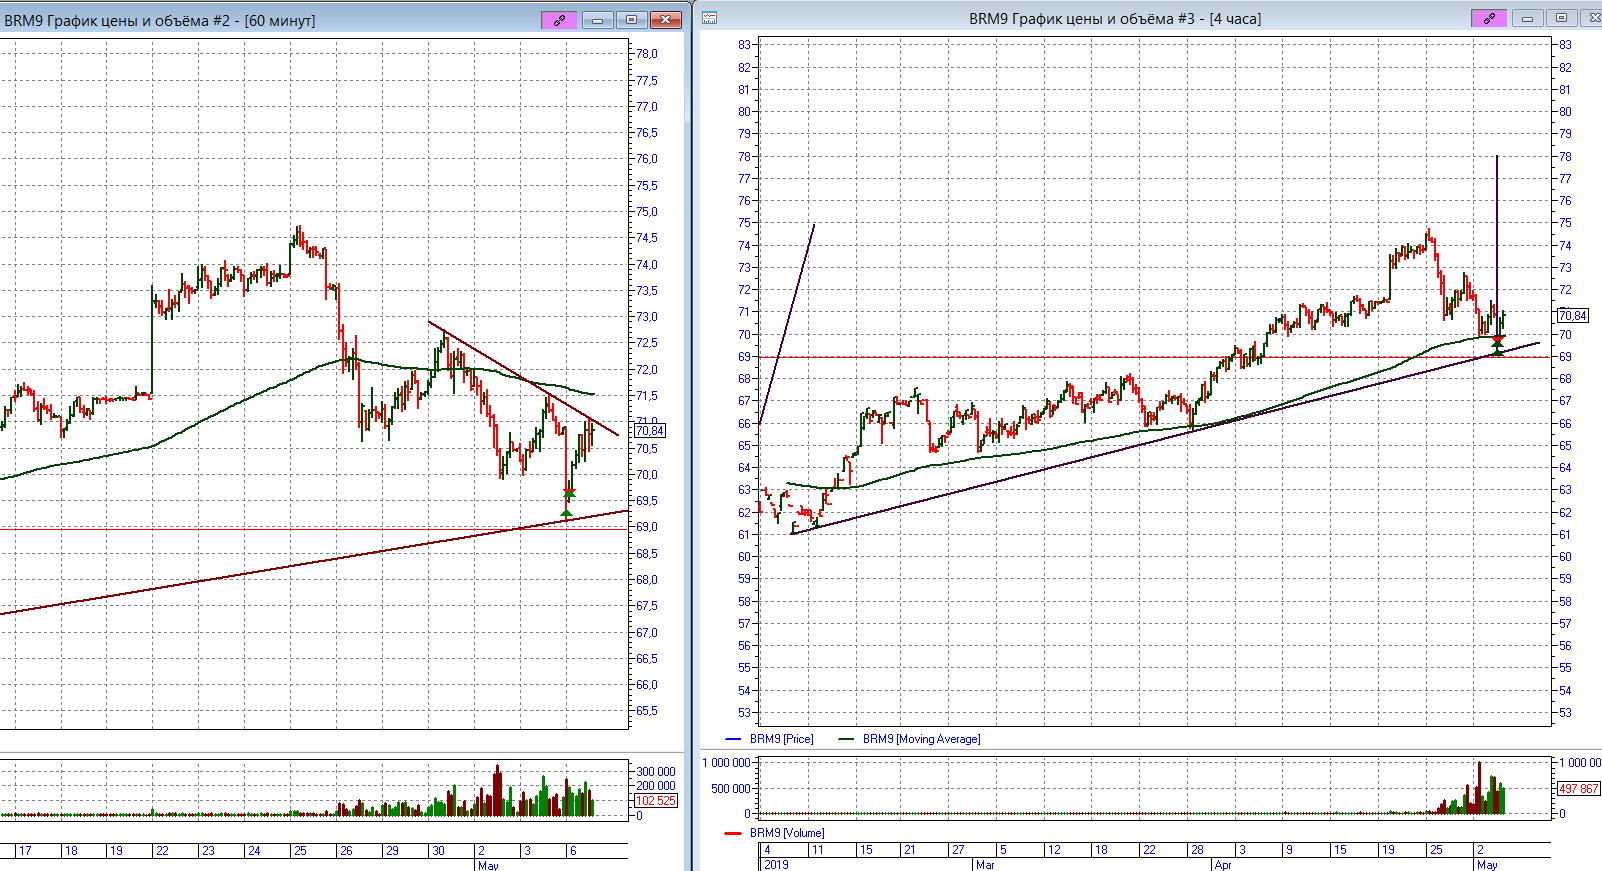Click the BRM9 [Moving Average] legend label
The image size is (1602, 871).
[921, 739]
